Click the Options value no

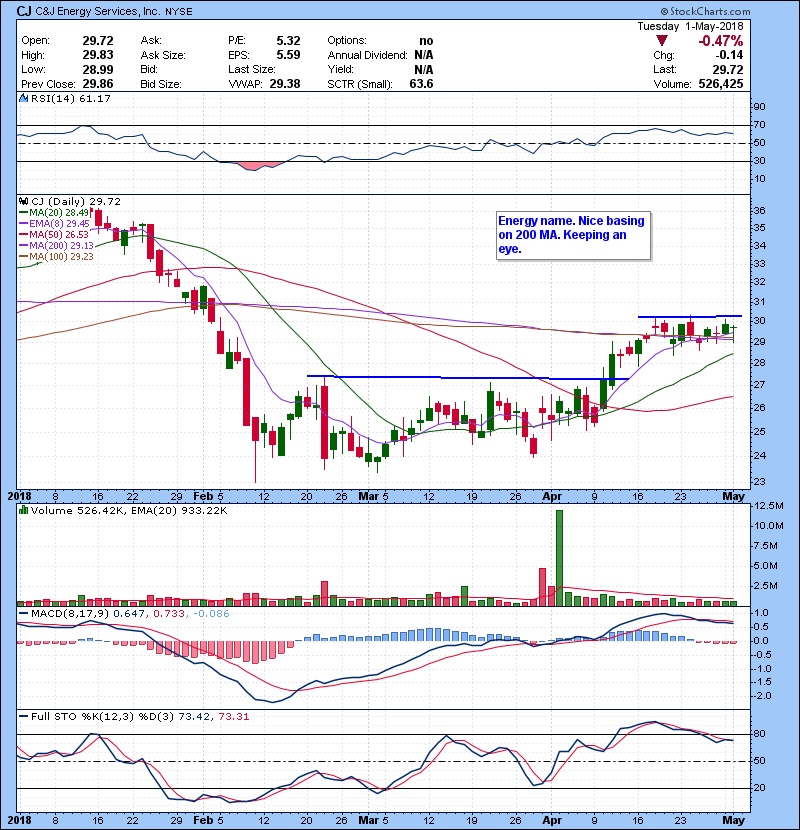click(x=426, y=41)
